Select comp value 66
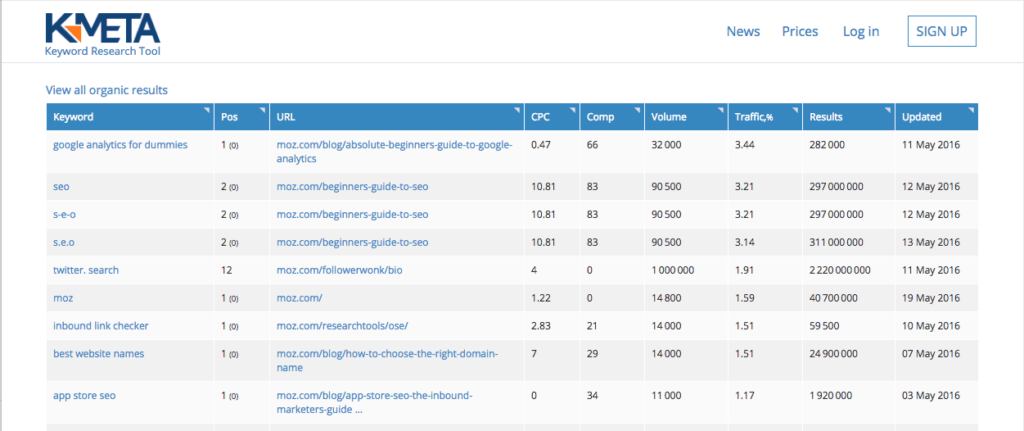This screenshot has width=1024, height=431. point(592,144)
